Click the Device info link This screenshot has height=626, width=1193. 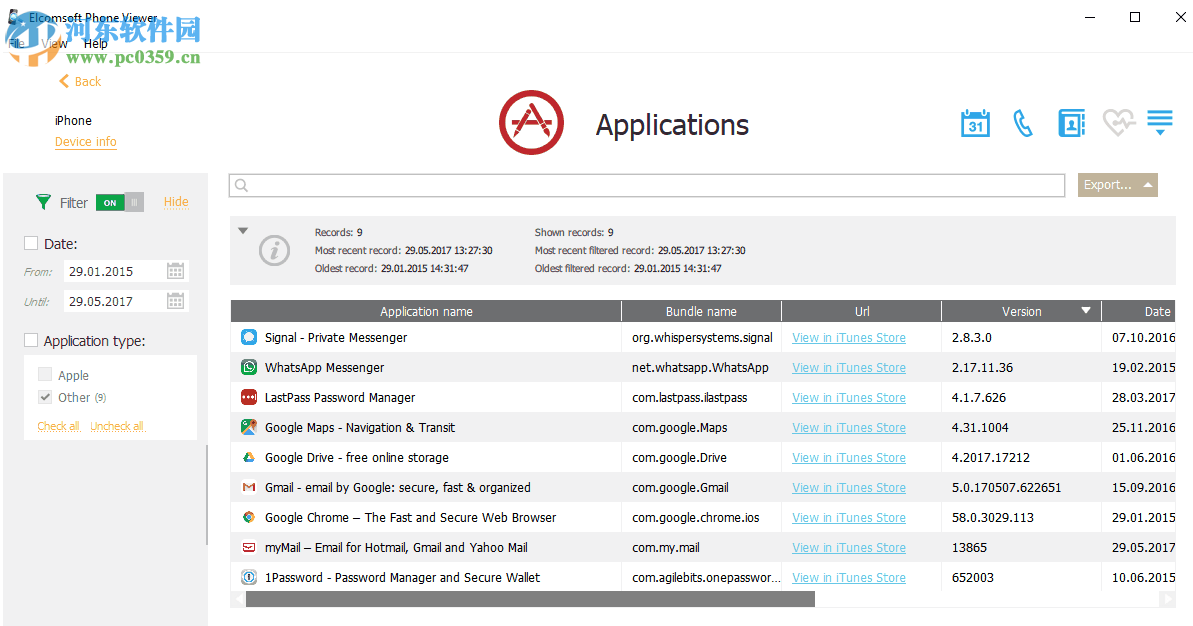coord(86,142)
